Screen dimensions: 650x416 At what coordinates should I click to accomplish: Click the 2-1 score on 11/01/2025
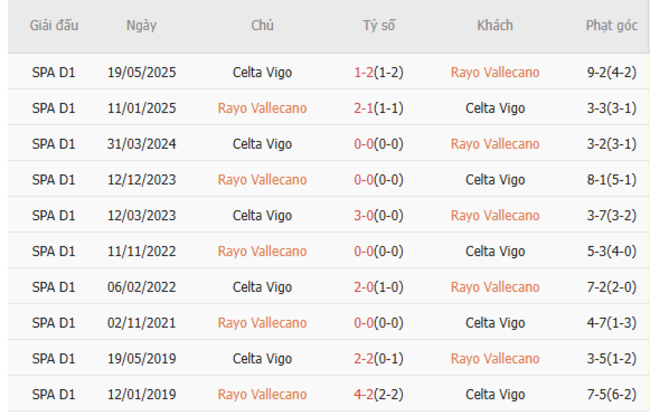tap(364, 108)
